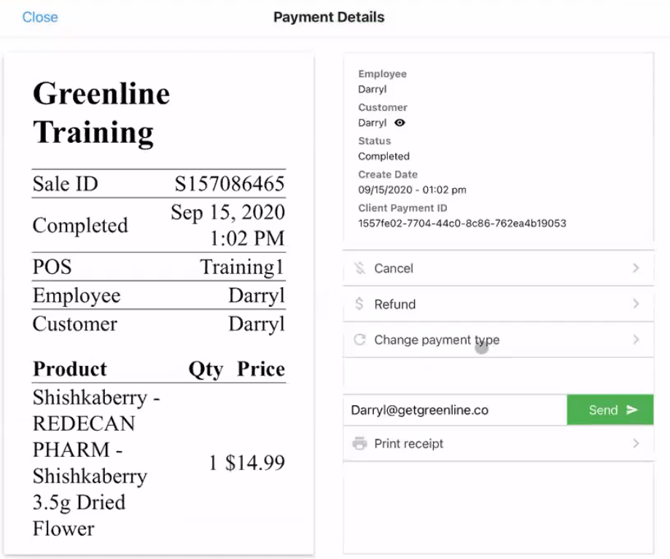Choose the Refund option label

[395, 304]
